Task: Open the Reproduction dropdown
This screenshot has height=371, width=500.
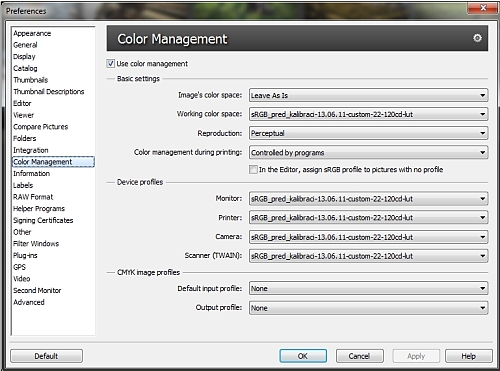Action: [x=368, y=133]
